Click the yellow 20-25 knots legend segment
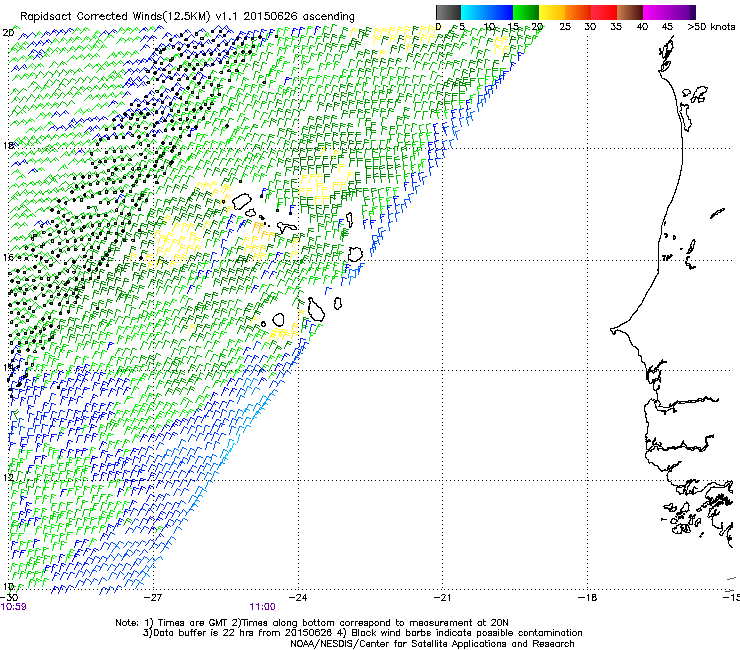The width and height of the screenshot is (740, 650). pyautogui.click(x=552, y=12)
